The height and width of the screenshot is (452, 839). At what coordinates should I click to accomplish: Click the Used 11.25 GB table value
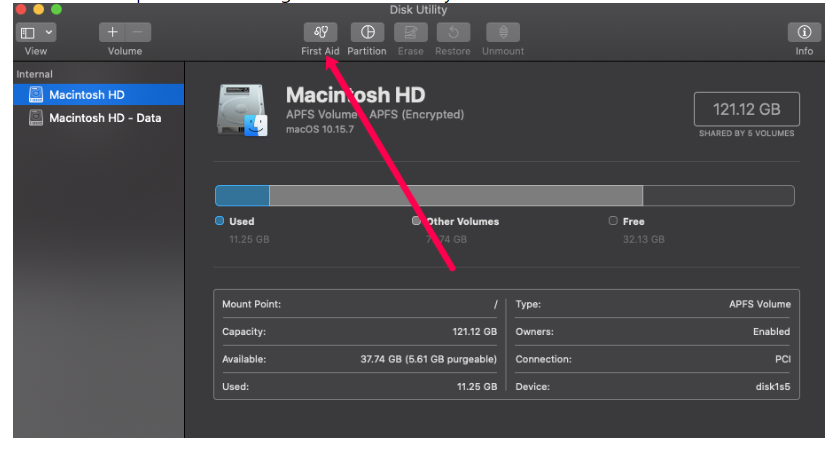click(x=477, y=387)
